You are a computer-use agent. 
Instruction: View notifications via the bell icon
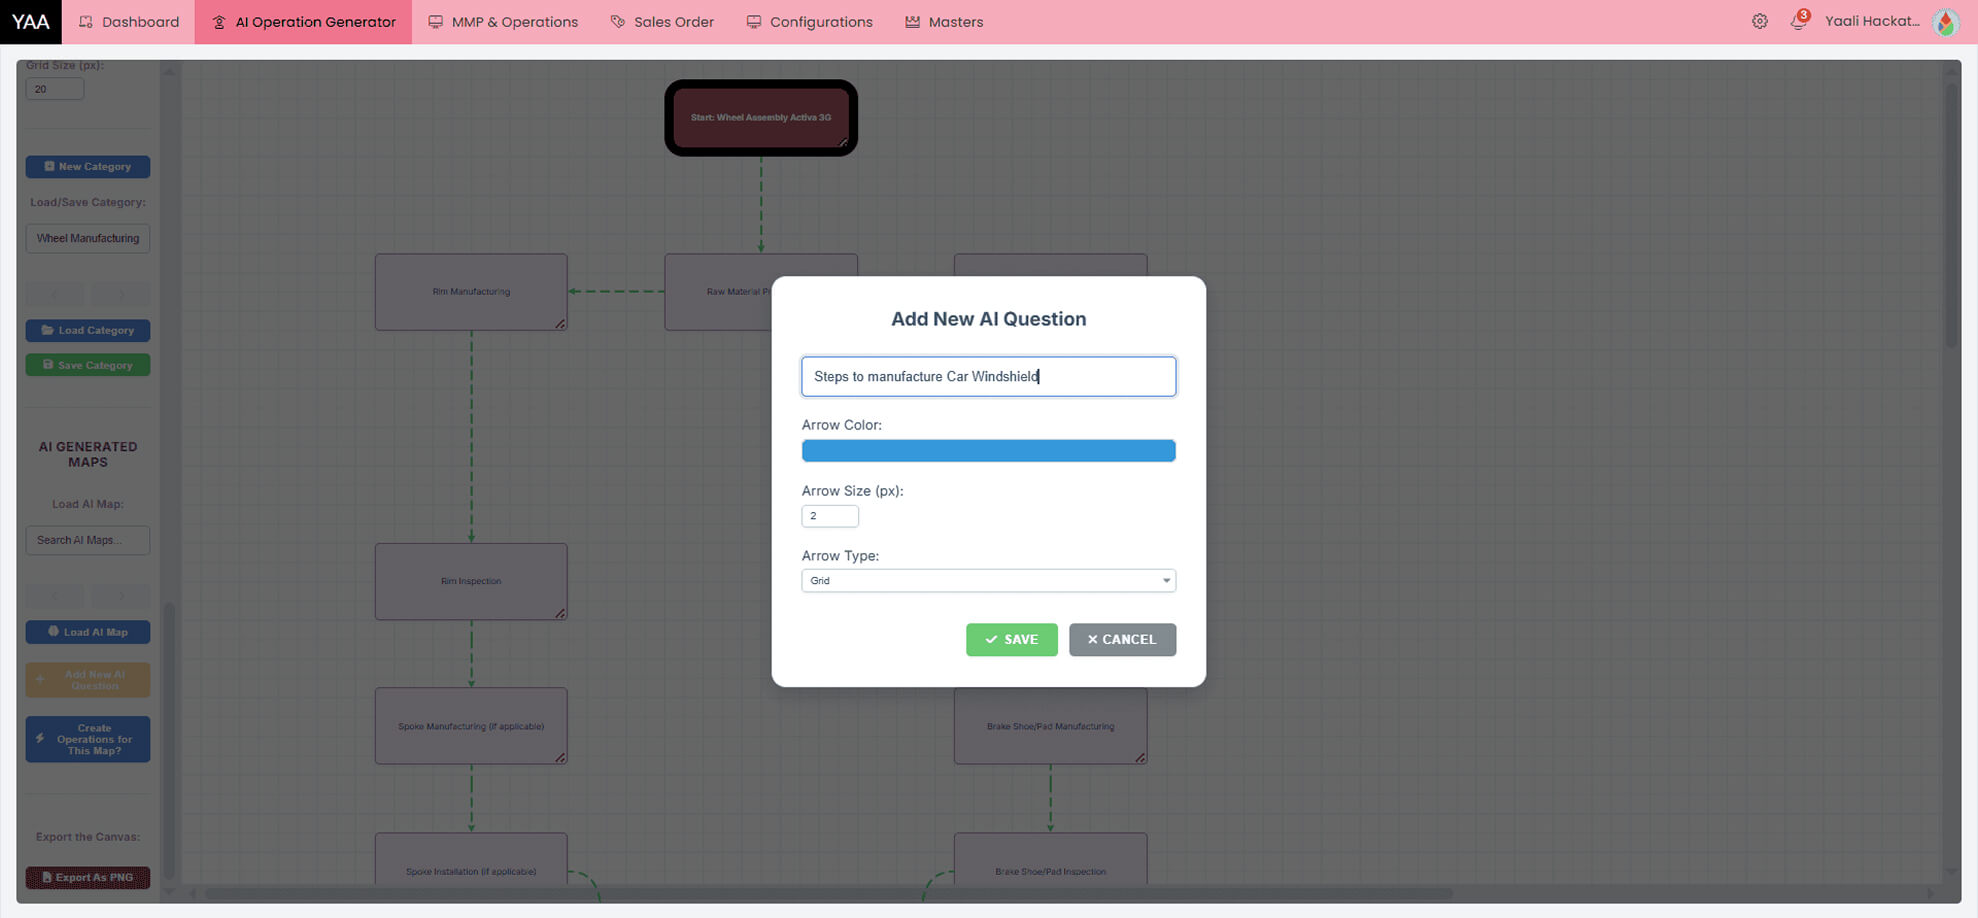1799,19
